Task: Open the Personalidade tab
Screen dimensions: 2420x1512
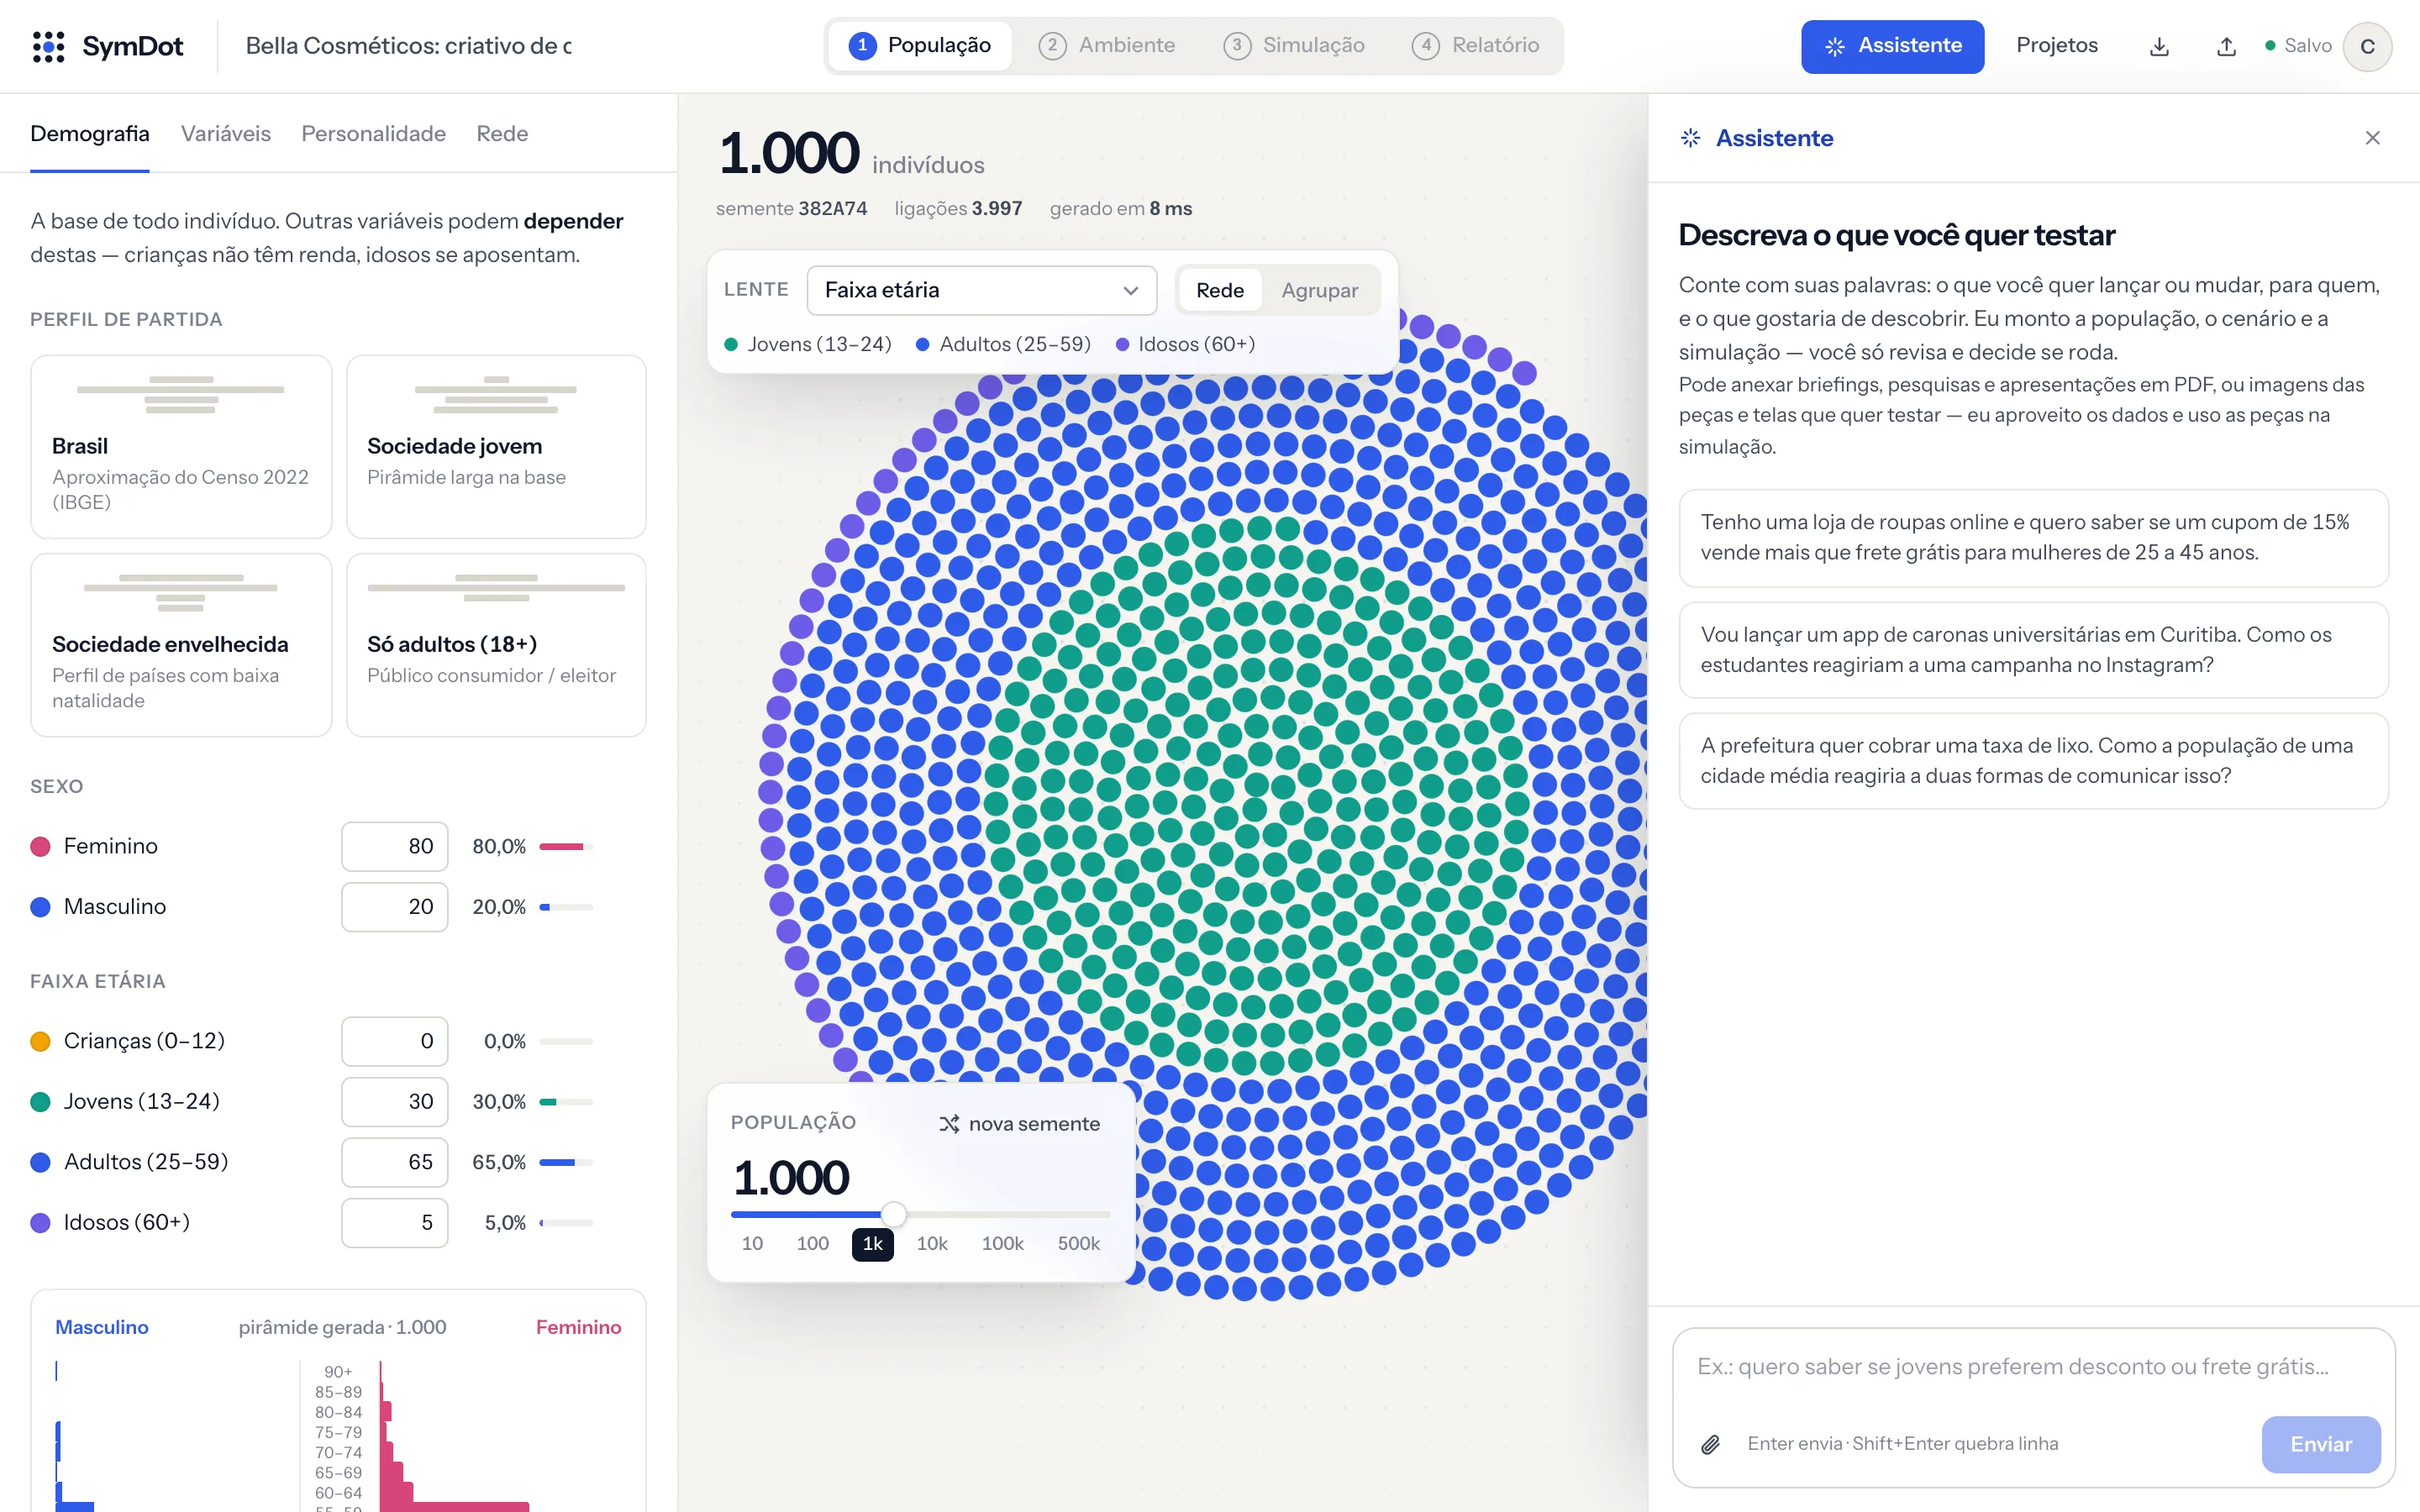Action: click(x=373, y=134)
